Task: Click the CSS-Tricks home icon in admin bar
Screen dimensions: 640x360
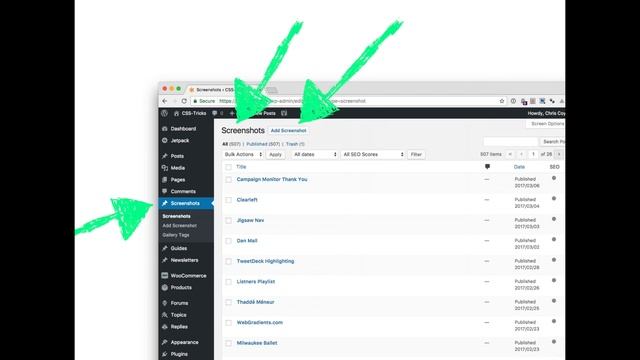Action: (176, 113)
